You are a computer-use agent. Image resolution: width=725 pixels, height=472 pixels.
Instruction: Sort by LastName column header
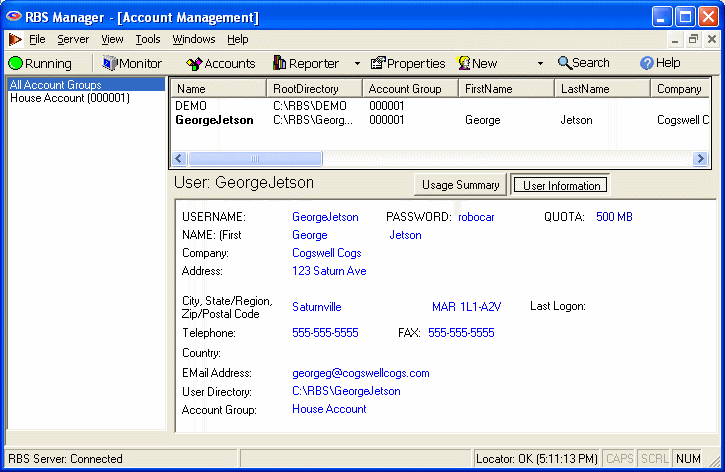coord(602,88)
